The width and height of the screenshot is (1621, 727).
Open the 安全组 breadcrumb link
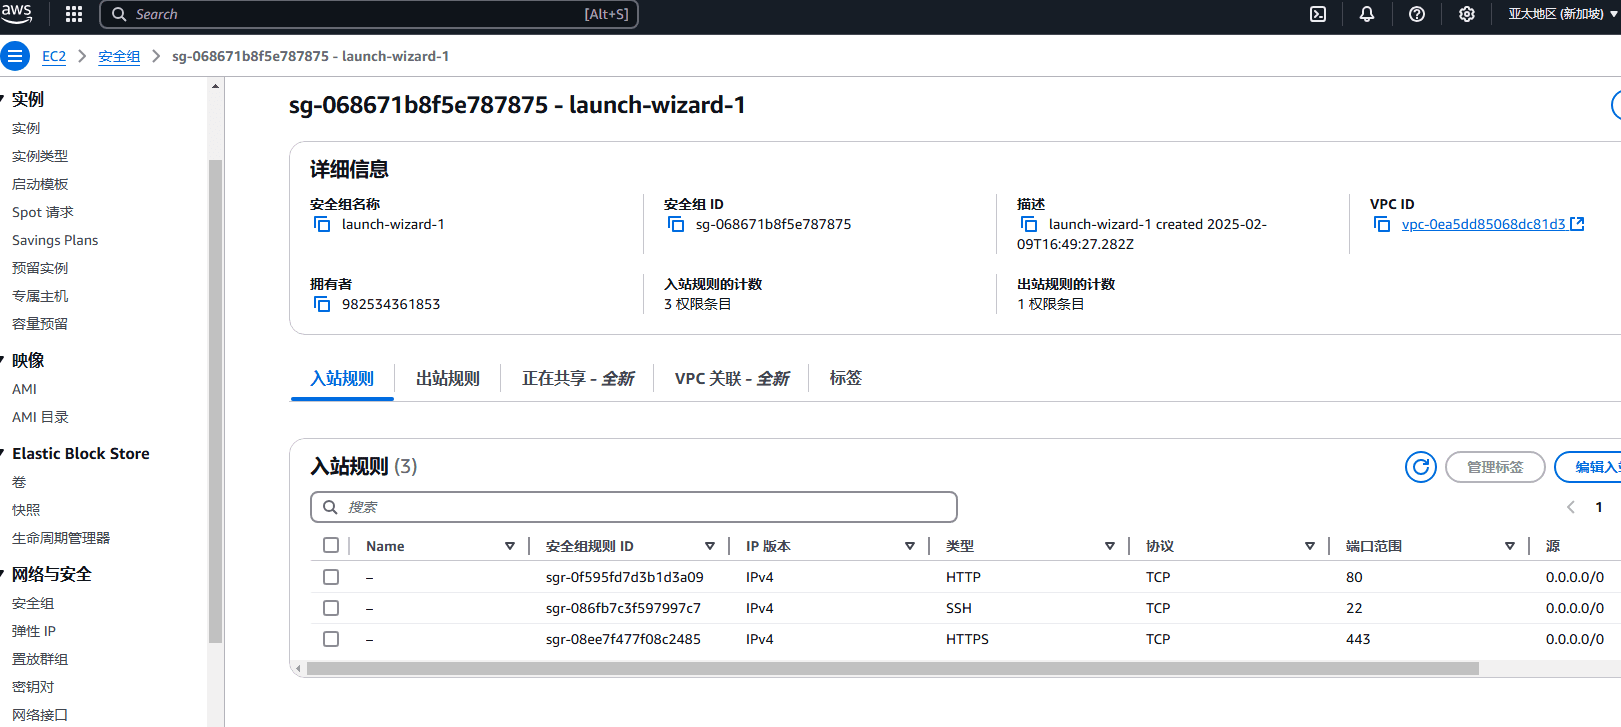119,56
